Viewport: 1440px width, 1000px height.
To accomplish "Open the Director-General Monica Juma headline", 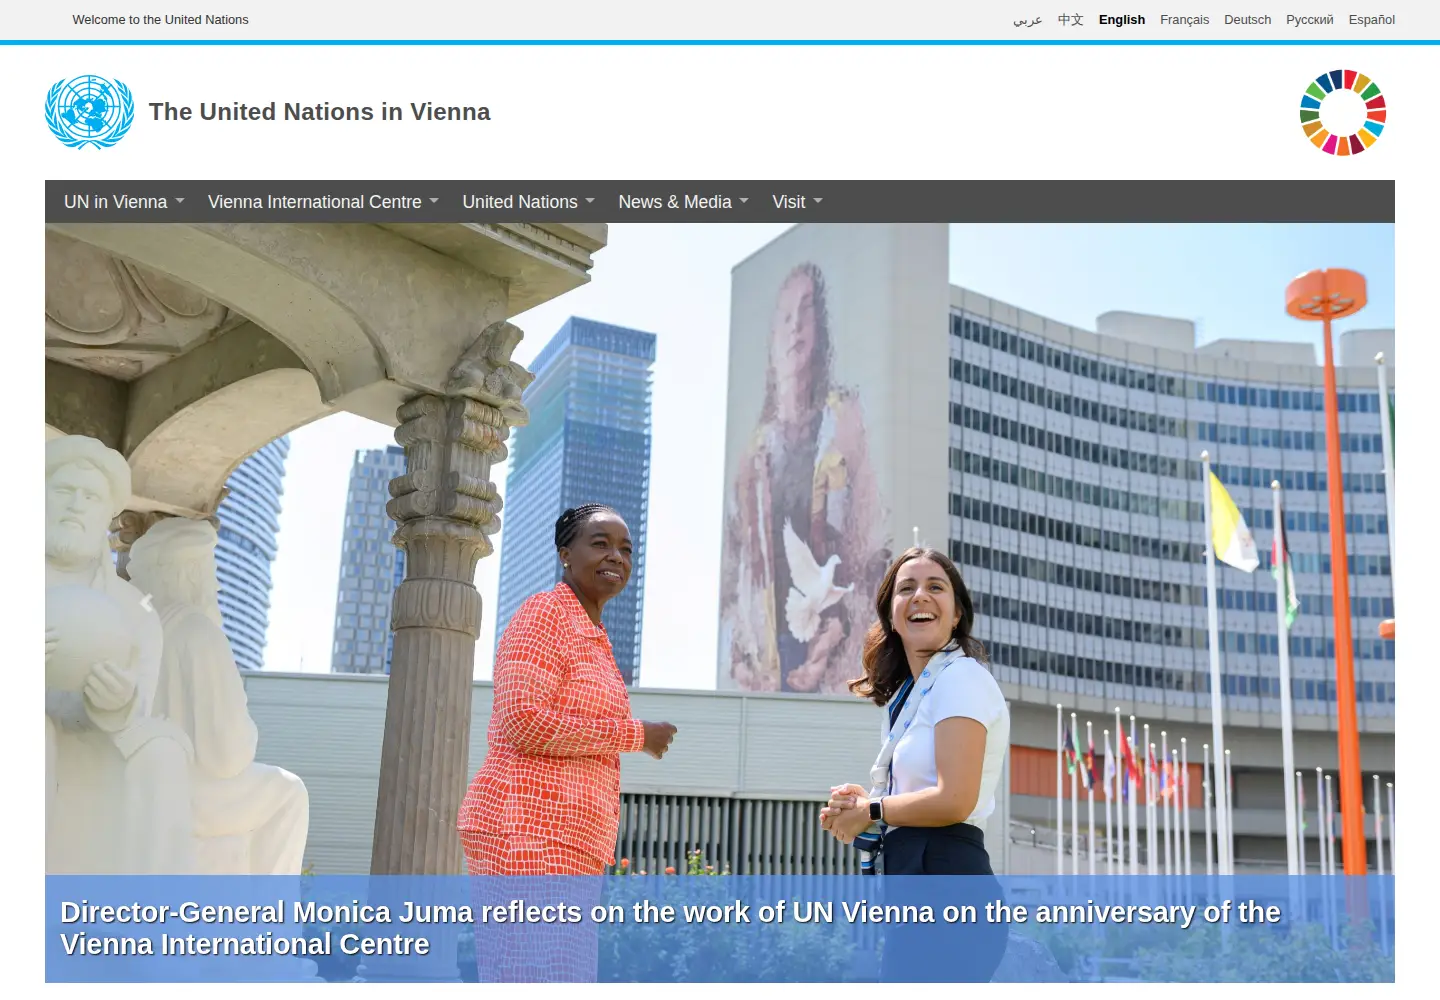I will [670, 928].
